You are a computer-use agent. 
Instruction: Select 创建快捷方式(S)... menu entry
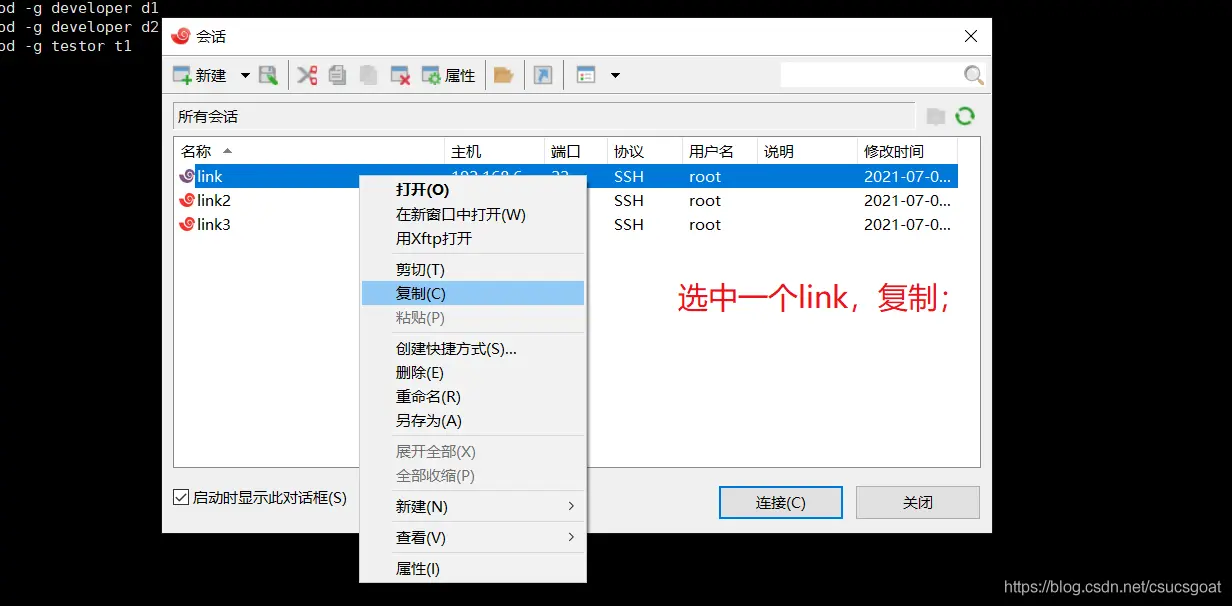tap(472, 348)
